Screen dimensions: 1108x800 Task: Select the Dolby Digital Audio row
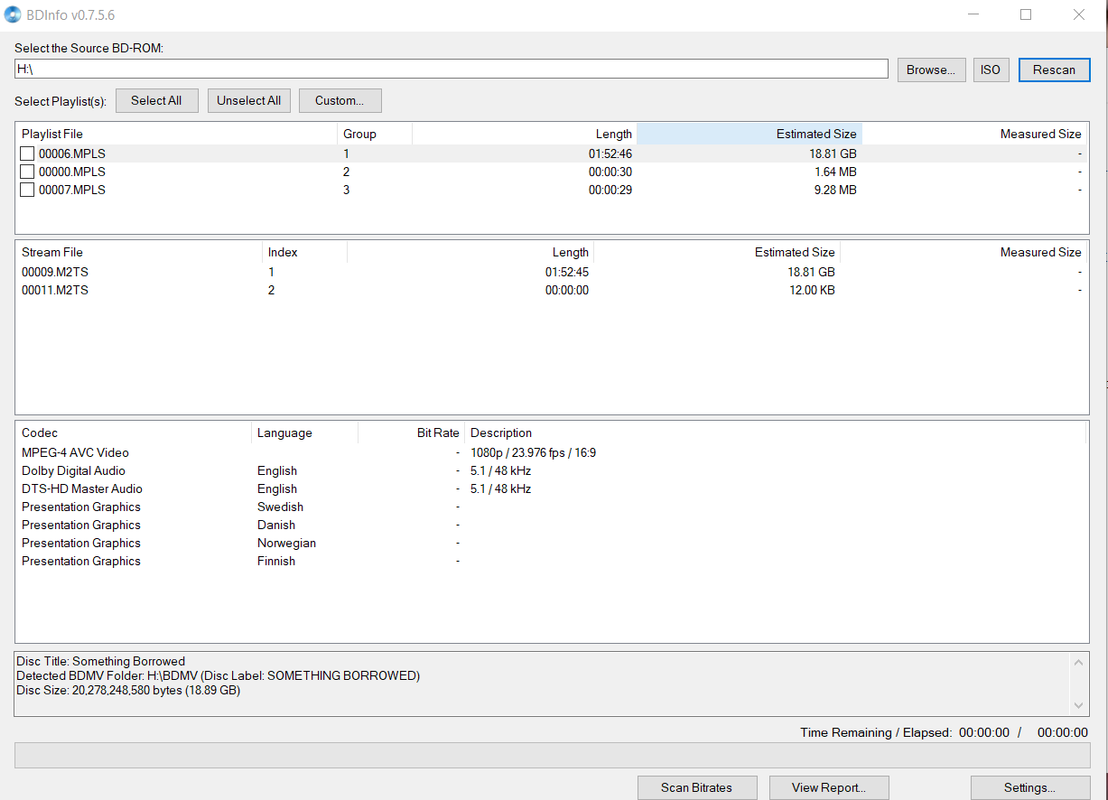pyautogui.click(x=551, y=471)
